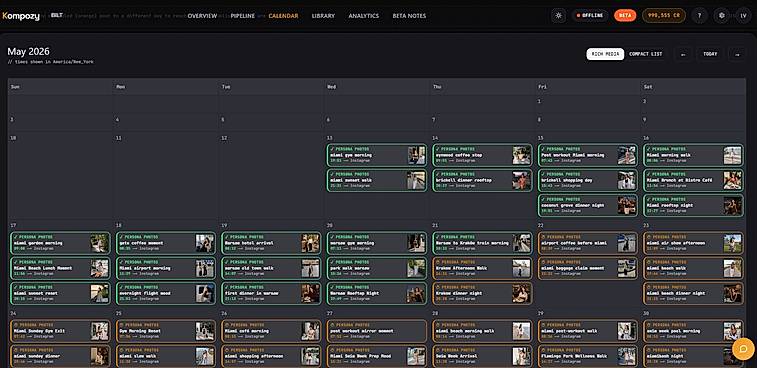Click the OFFLINE status indicator
The width and height of the screenshot is (757, 368).
tap(589, 15)
